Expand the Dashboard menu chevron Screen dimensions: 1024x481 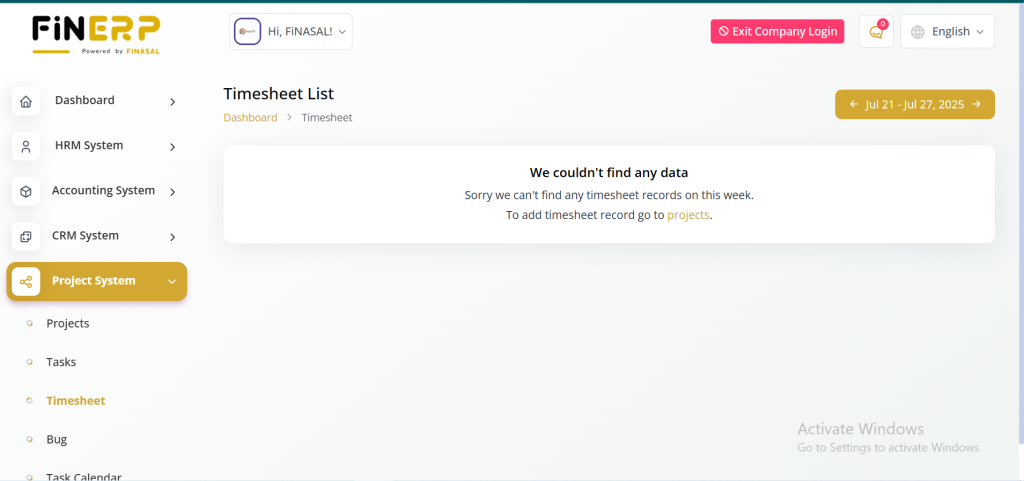click(172, 101)
